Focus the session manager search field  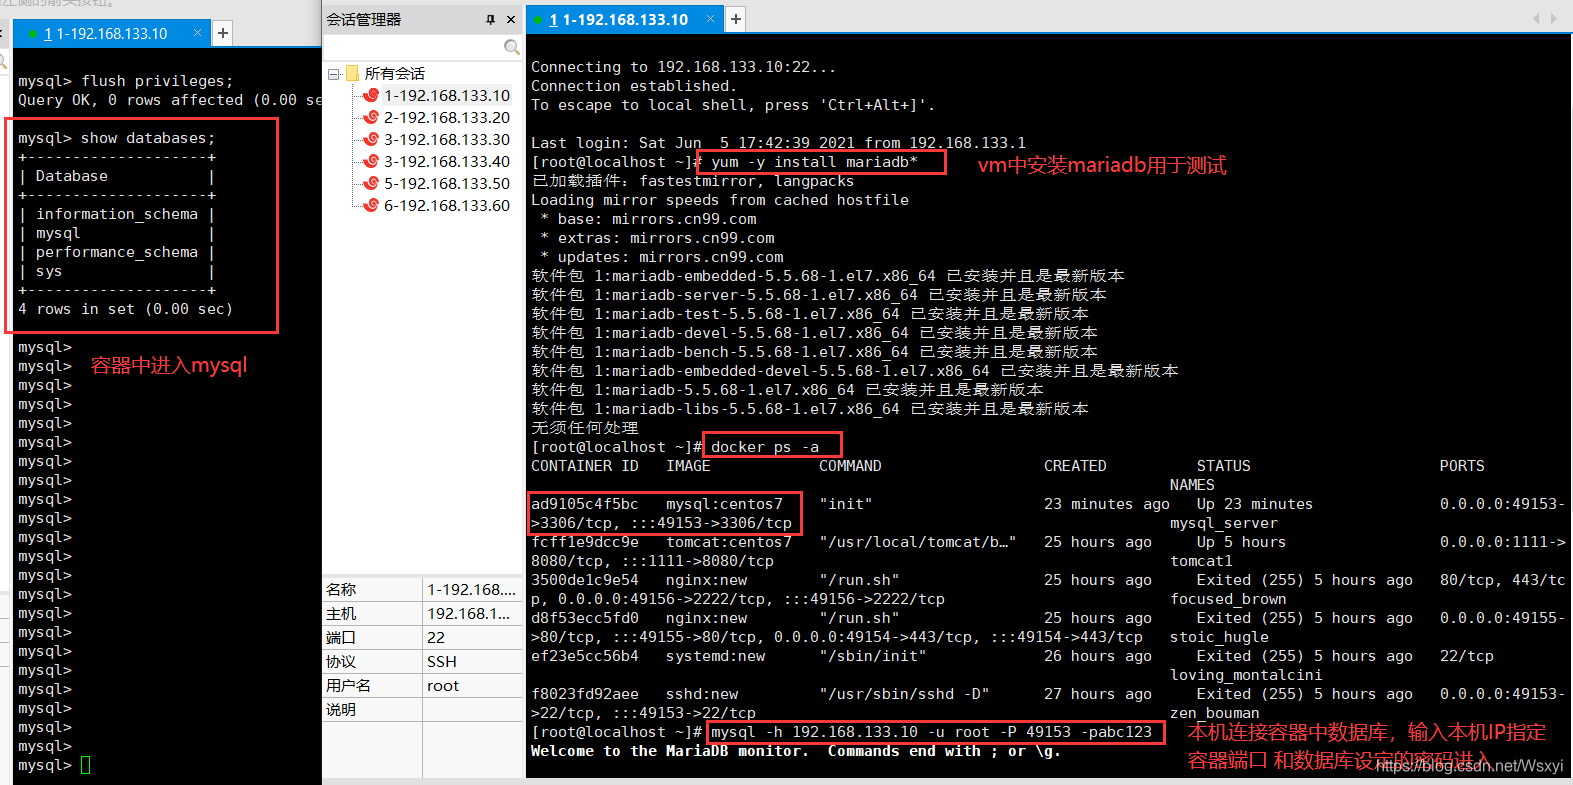(414, 47)
